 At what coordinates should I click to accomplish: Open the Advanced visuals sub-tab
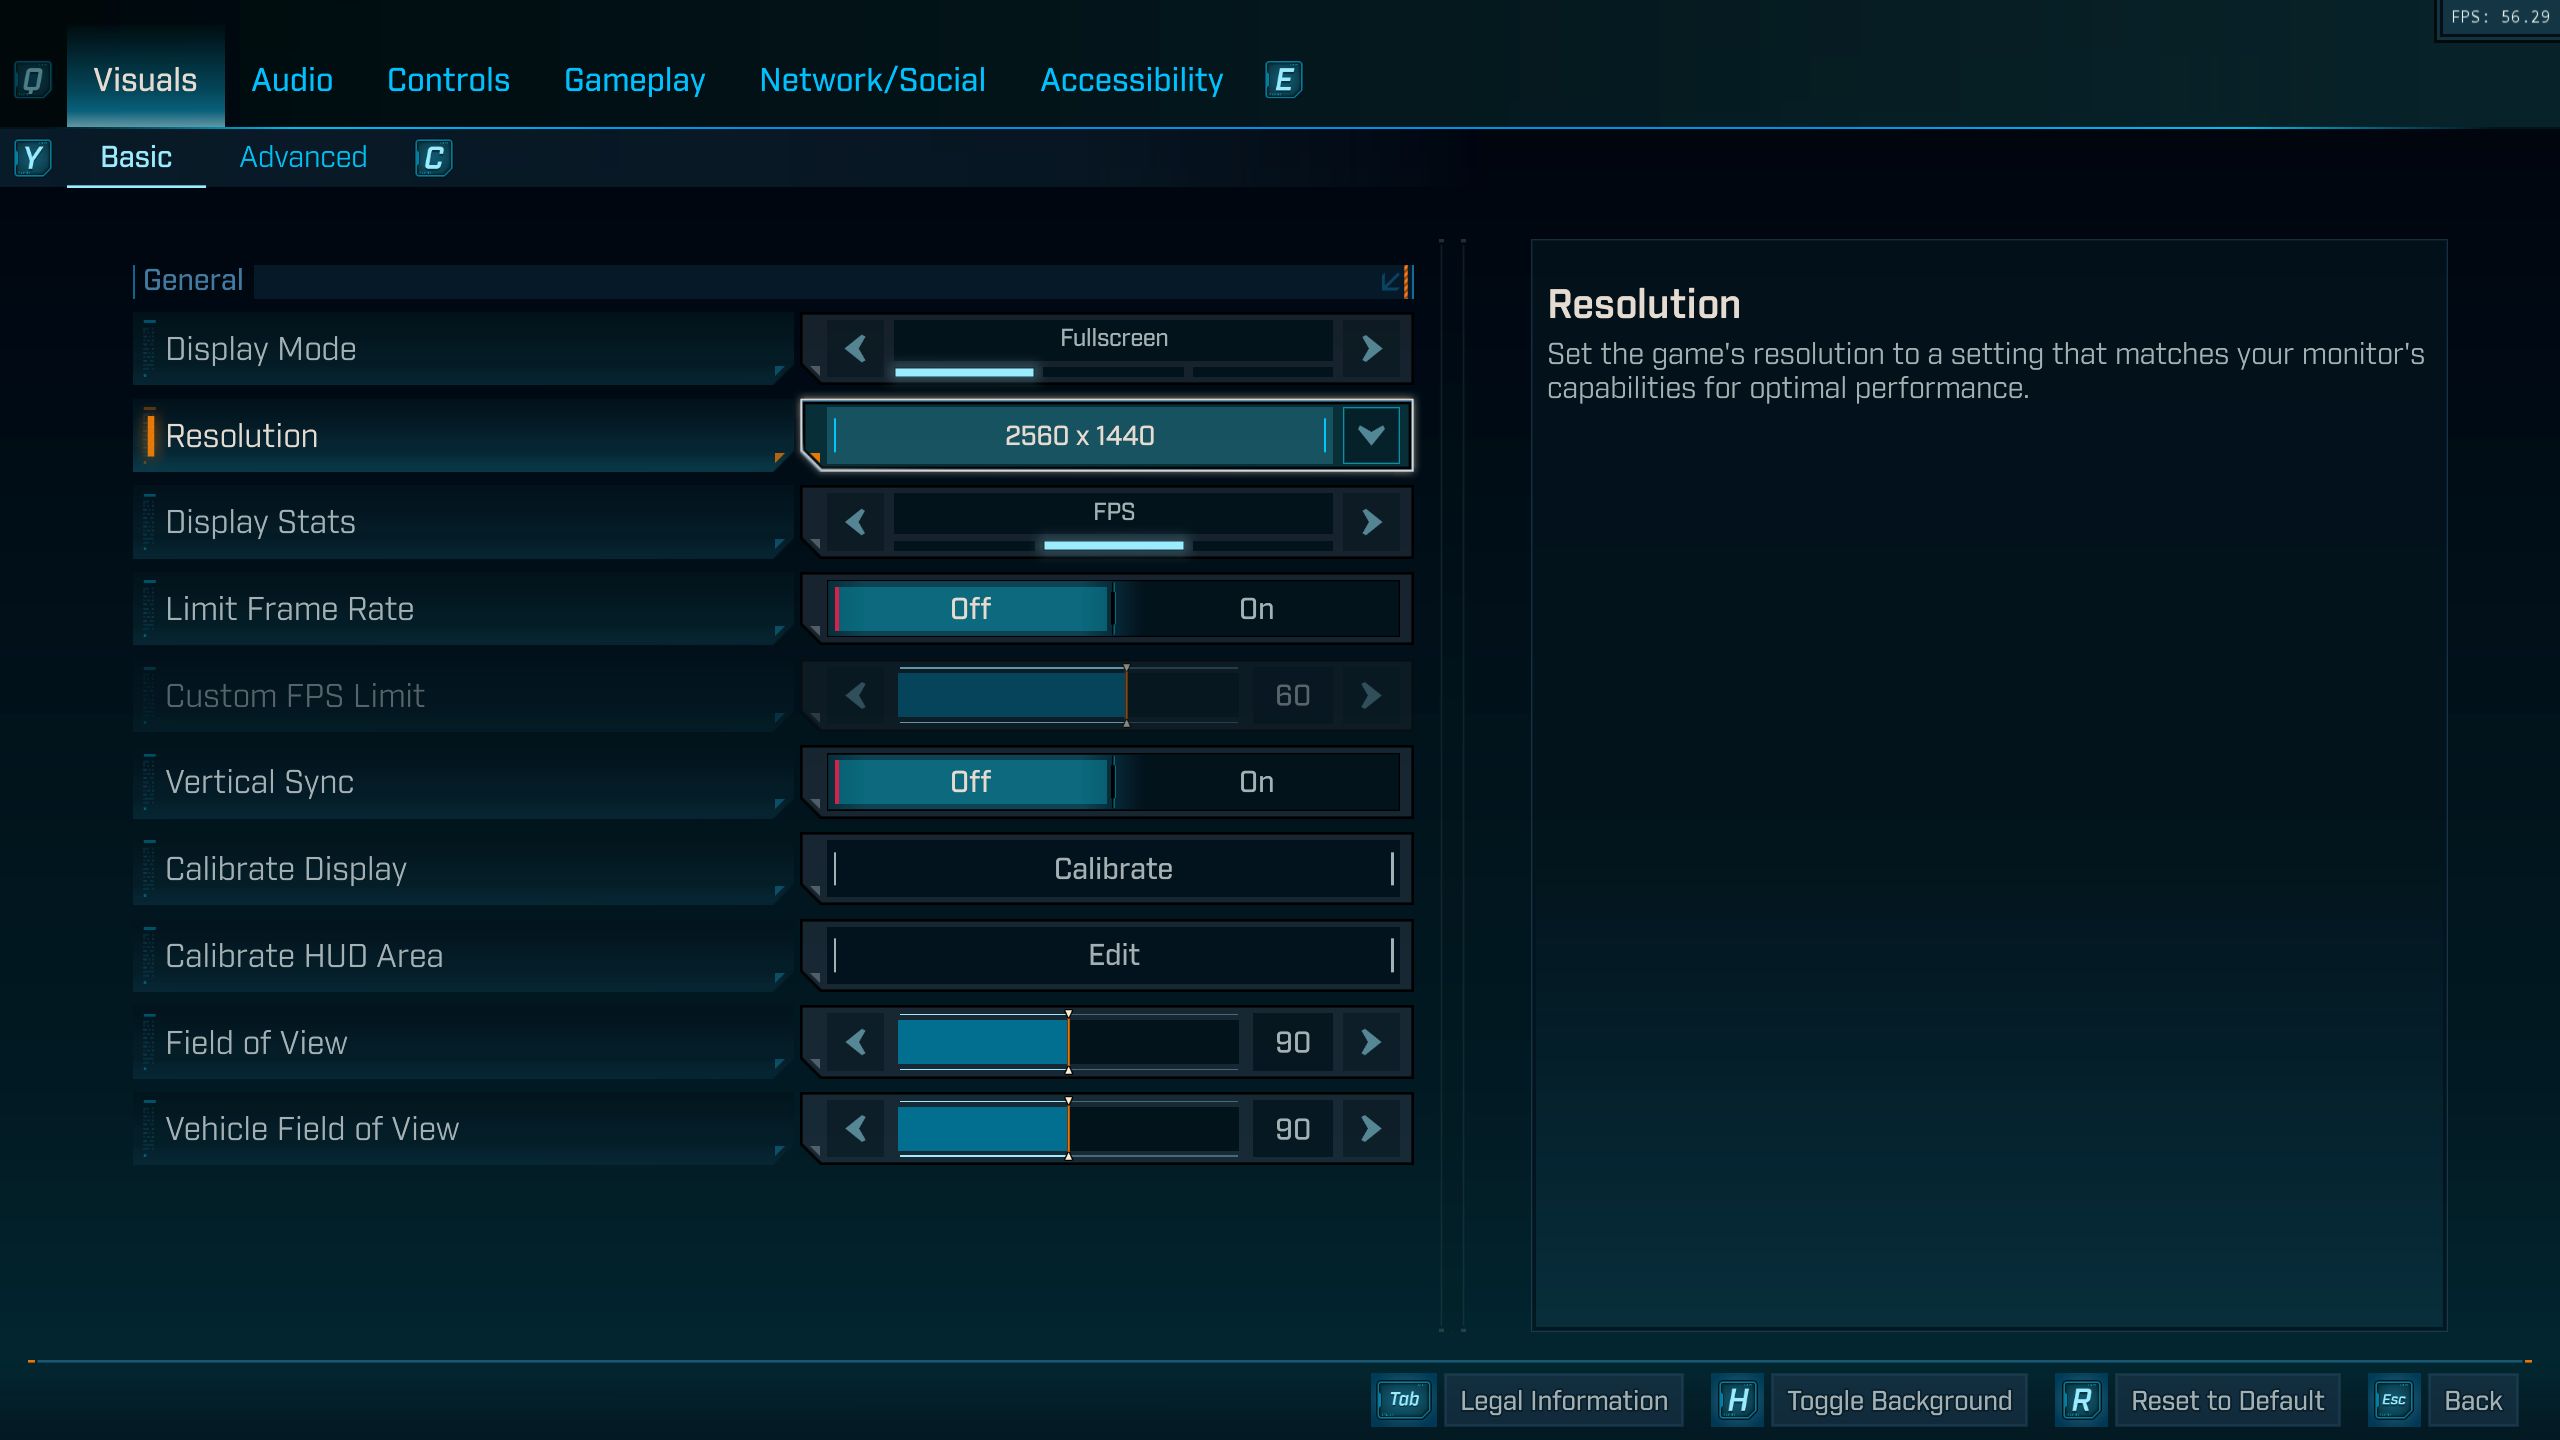303,158
